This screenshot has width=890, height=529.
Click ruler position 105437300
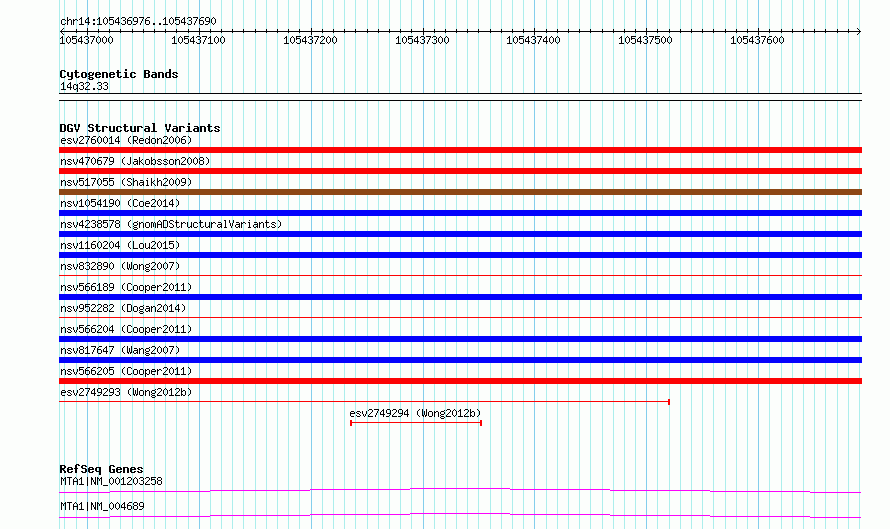coord(422,40)
